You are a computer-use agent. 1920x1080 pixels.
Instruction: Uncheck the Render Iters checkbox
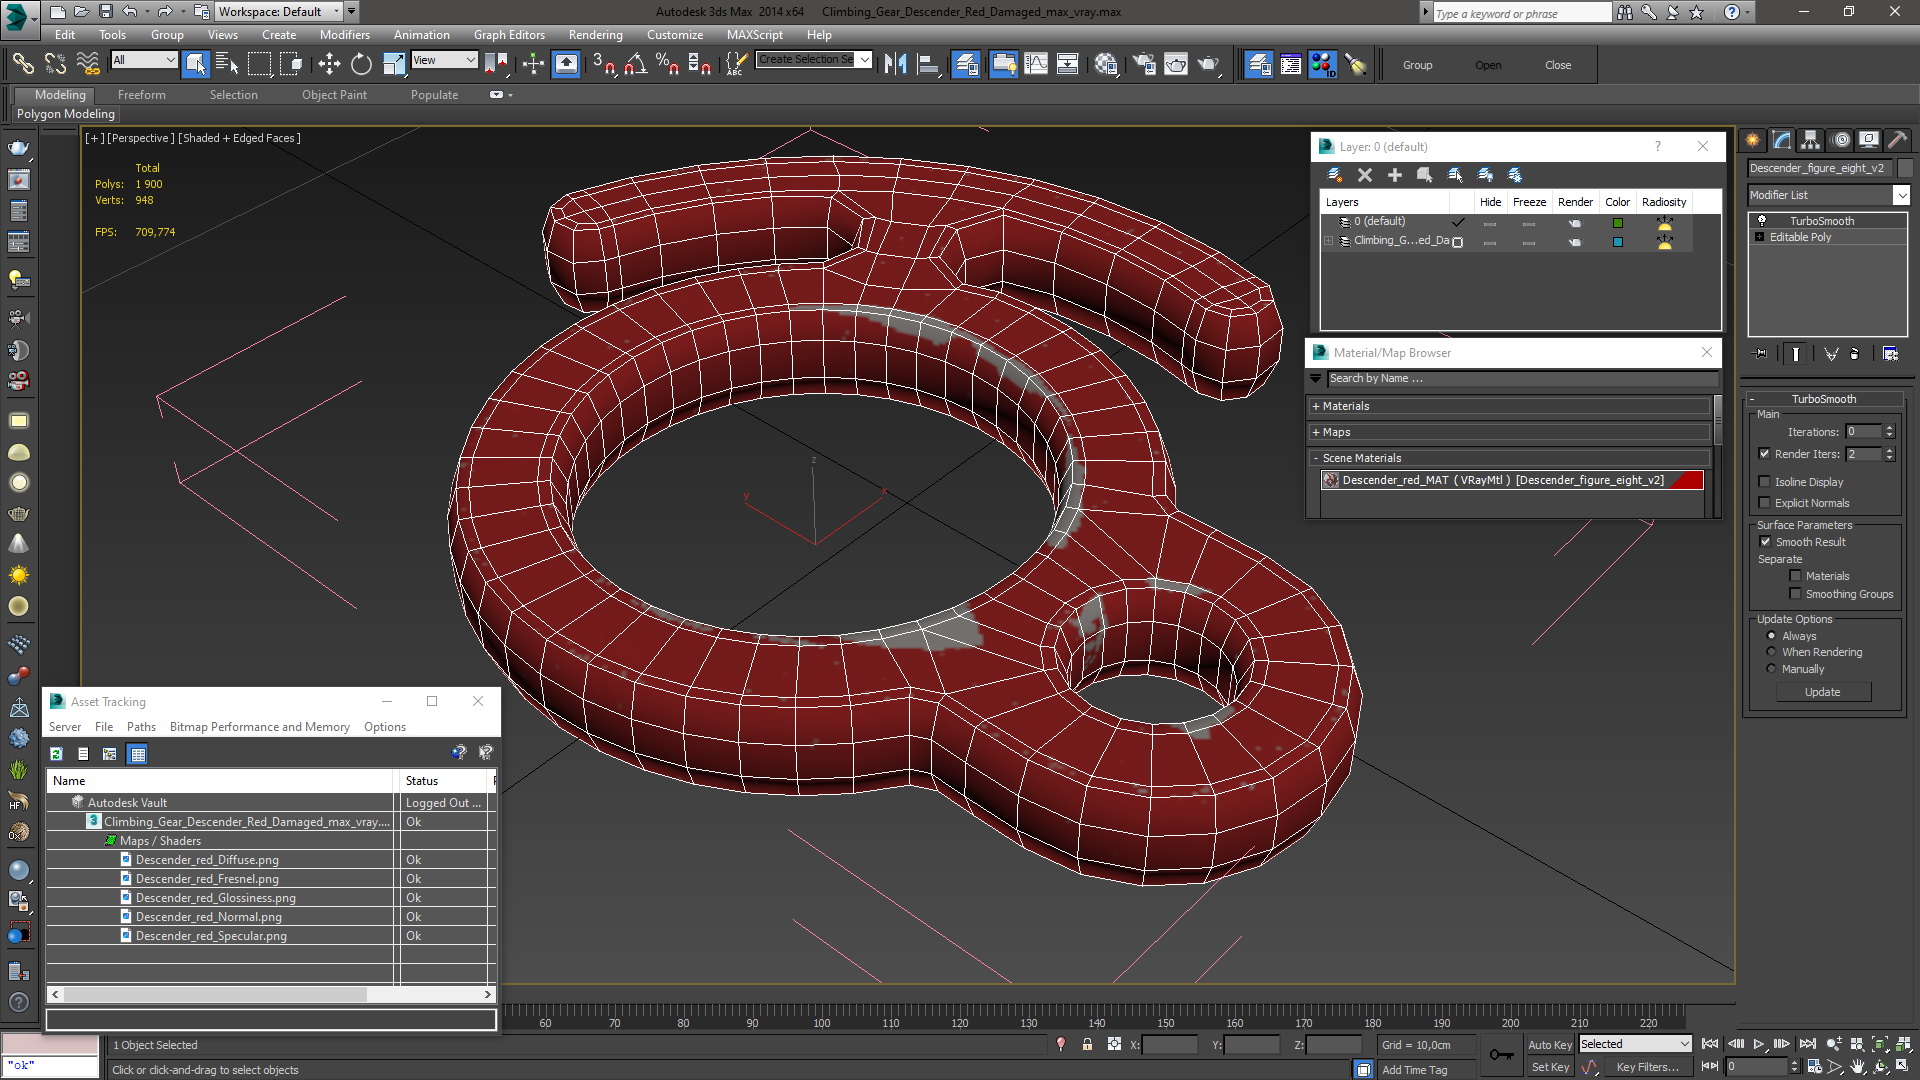tap(1765, 454)
